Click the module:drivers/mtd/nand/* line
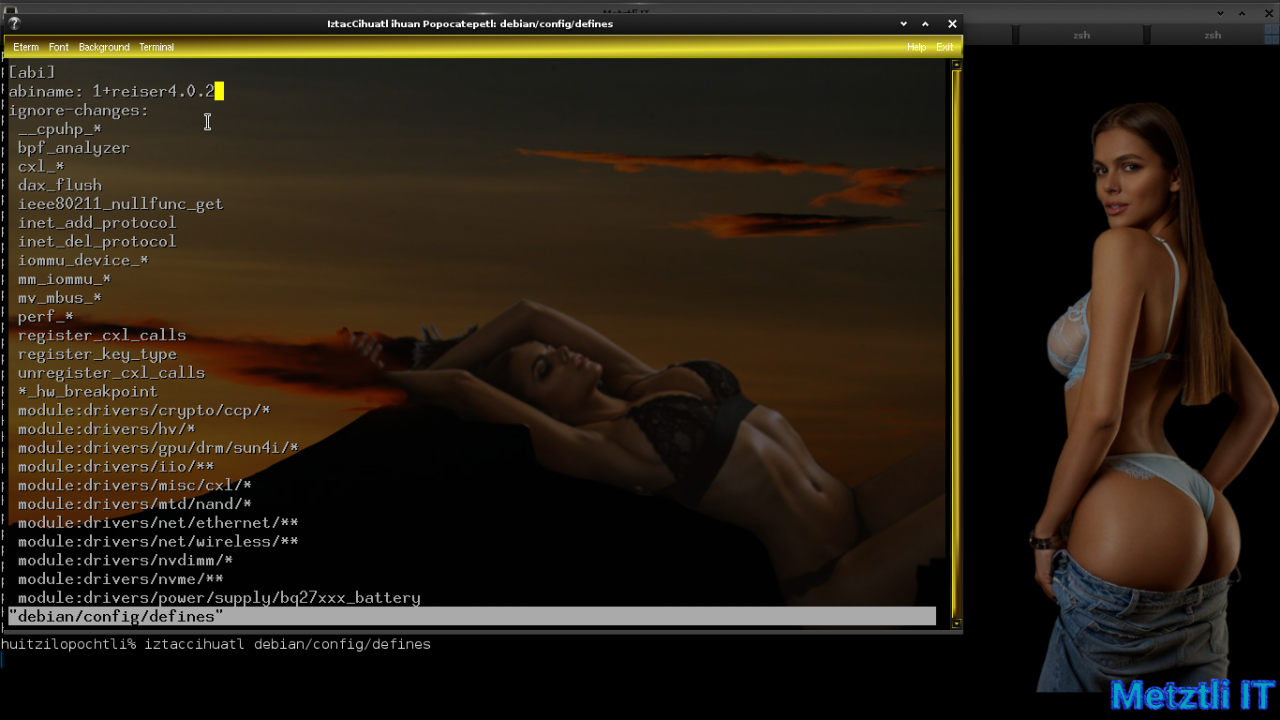1280x720 pixels. (134, 504)
